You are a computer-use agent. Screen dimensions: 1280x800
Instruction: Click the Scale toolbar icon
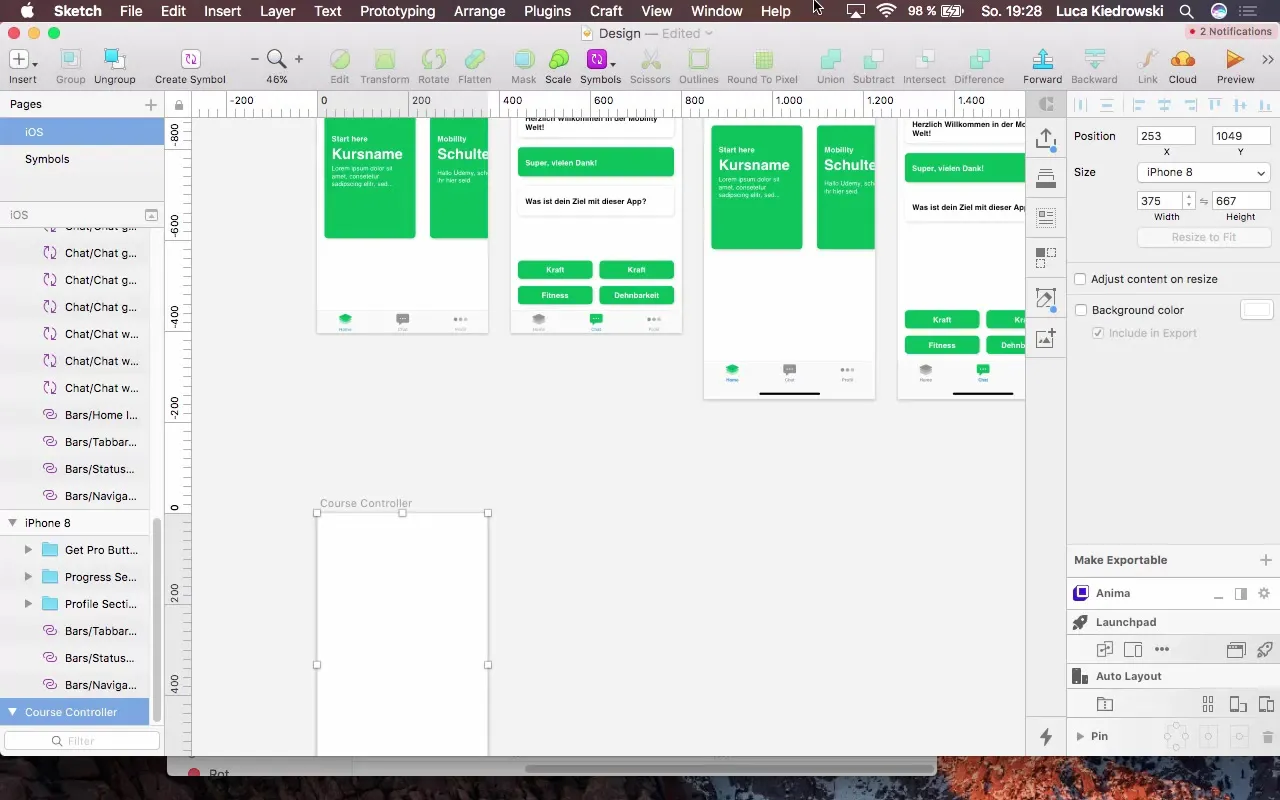pos(558,60)
